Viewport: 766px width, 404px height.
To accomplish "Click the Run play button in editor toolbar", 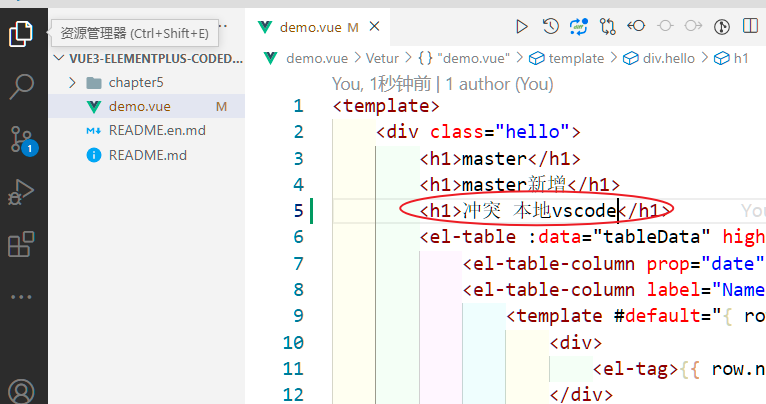I will (x=522, y=26).
